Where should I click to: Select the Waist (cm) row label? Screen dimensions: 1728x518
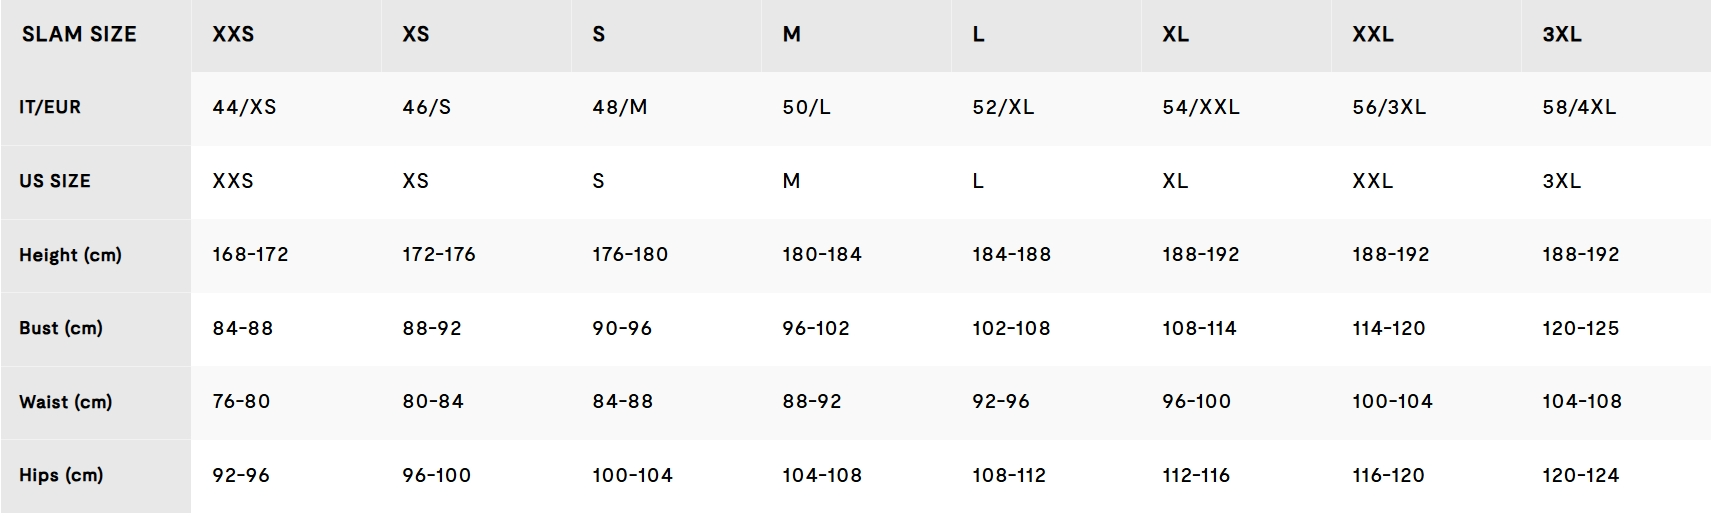coord(66,402)
